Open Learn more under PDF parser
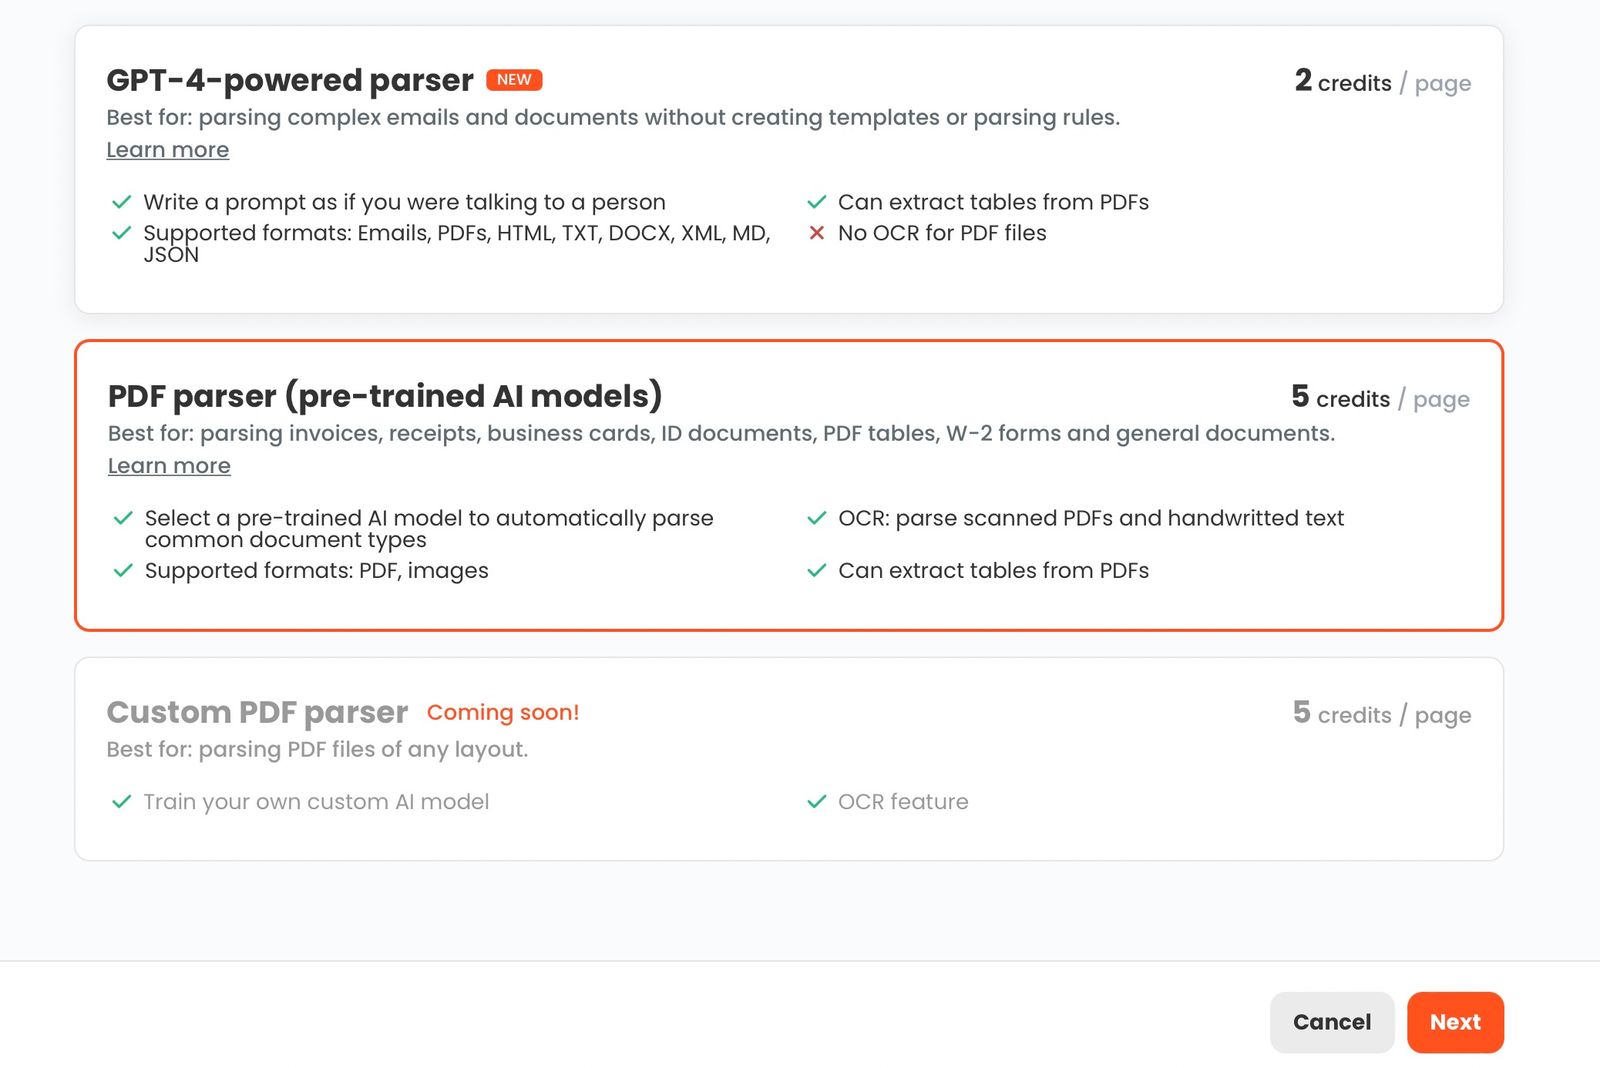This screenshot has height=1068, width=1600. (168, 465)
